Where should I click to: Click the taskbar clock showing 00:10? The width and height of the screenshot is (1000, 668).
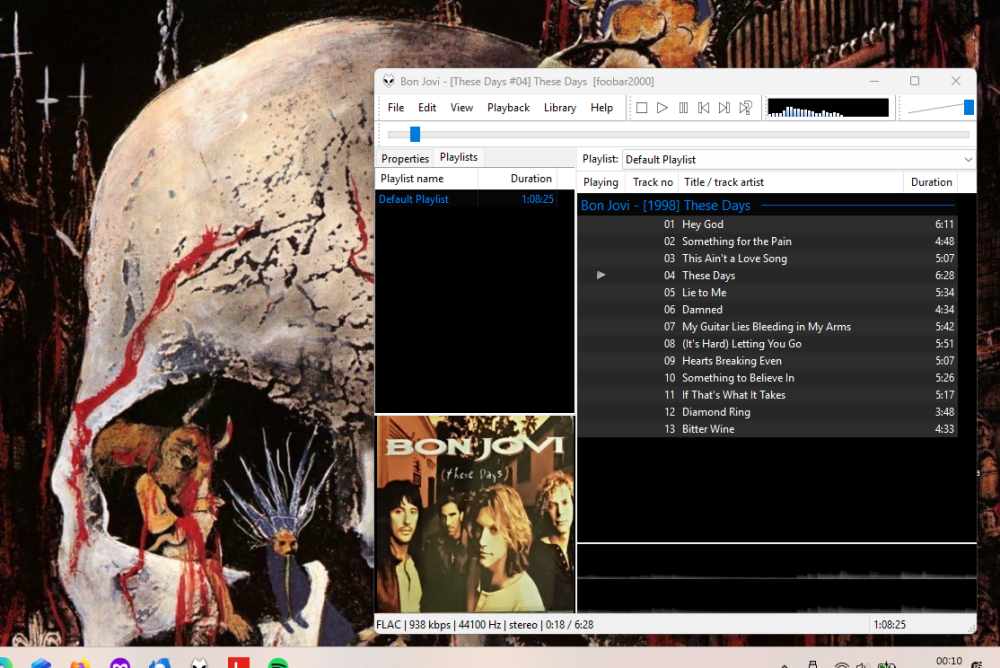tap(948, 661)
